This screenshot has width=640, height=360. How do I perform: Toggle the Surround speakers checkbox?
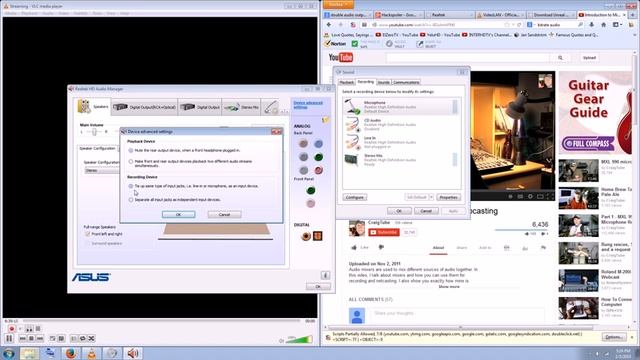87,243
